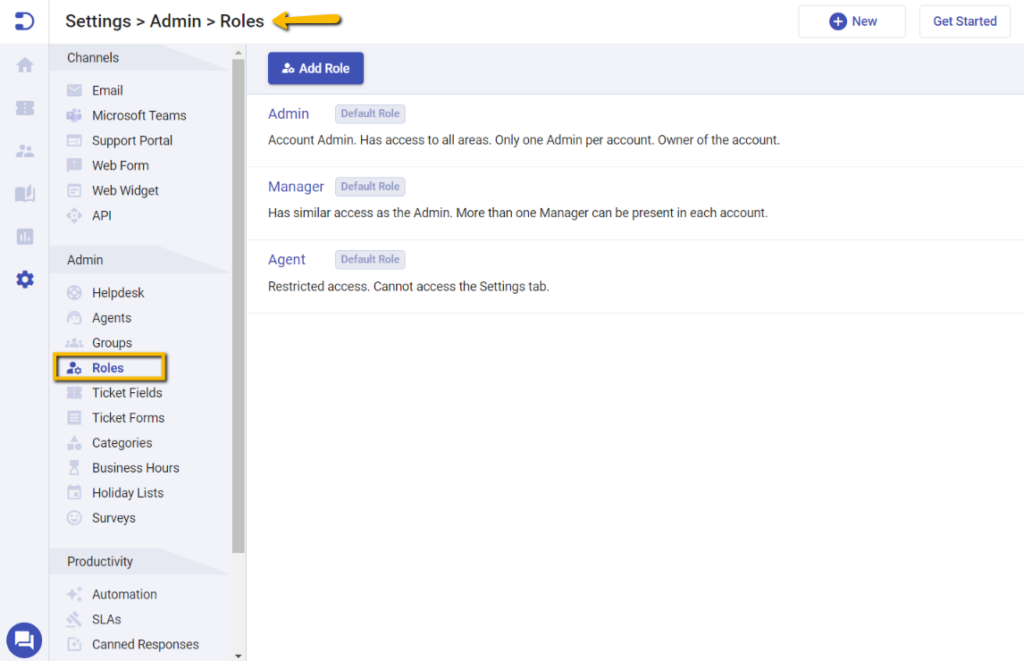Open Groups under Admin
Viewport: 1024px width, 661px height.
click(112, 343)
